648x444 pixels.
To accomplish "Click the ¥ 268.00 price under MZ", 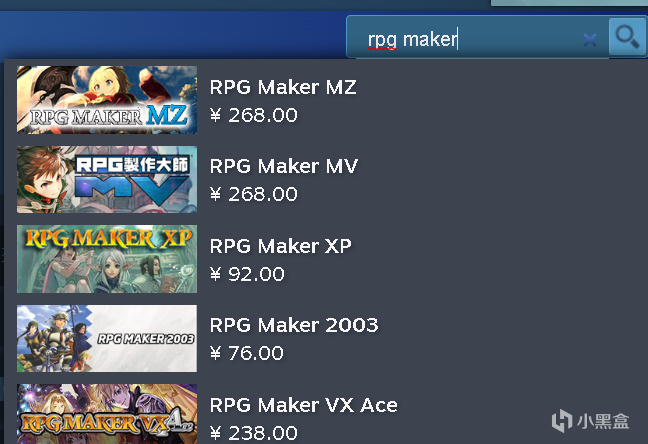I will tap(254, 115).
